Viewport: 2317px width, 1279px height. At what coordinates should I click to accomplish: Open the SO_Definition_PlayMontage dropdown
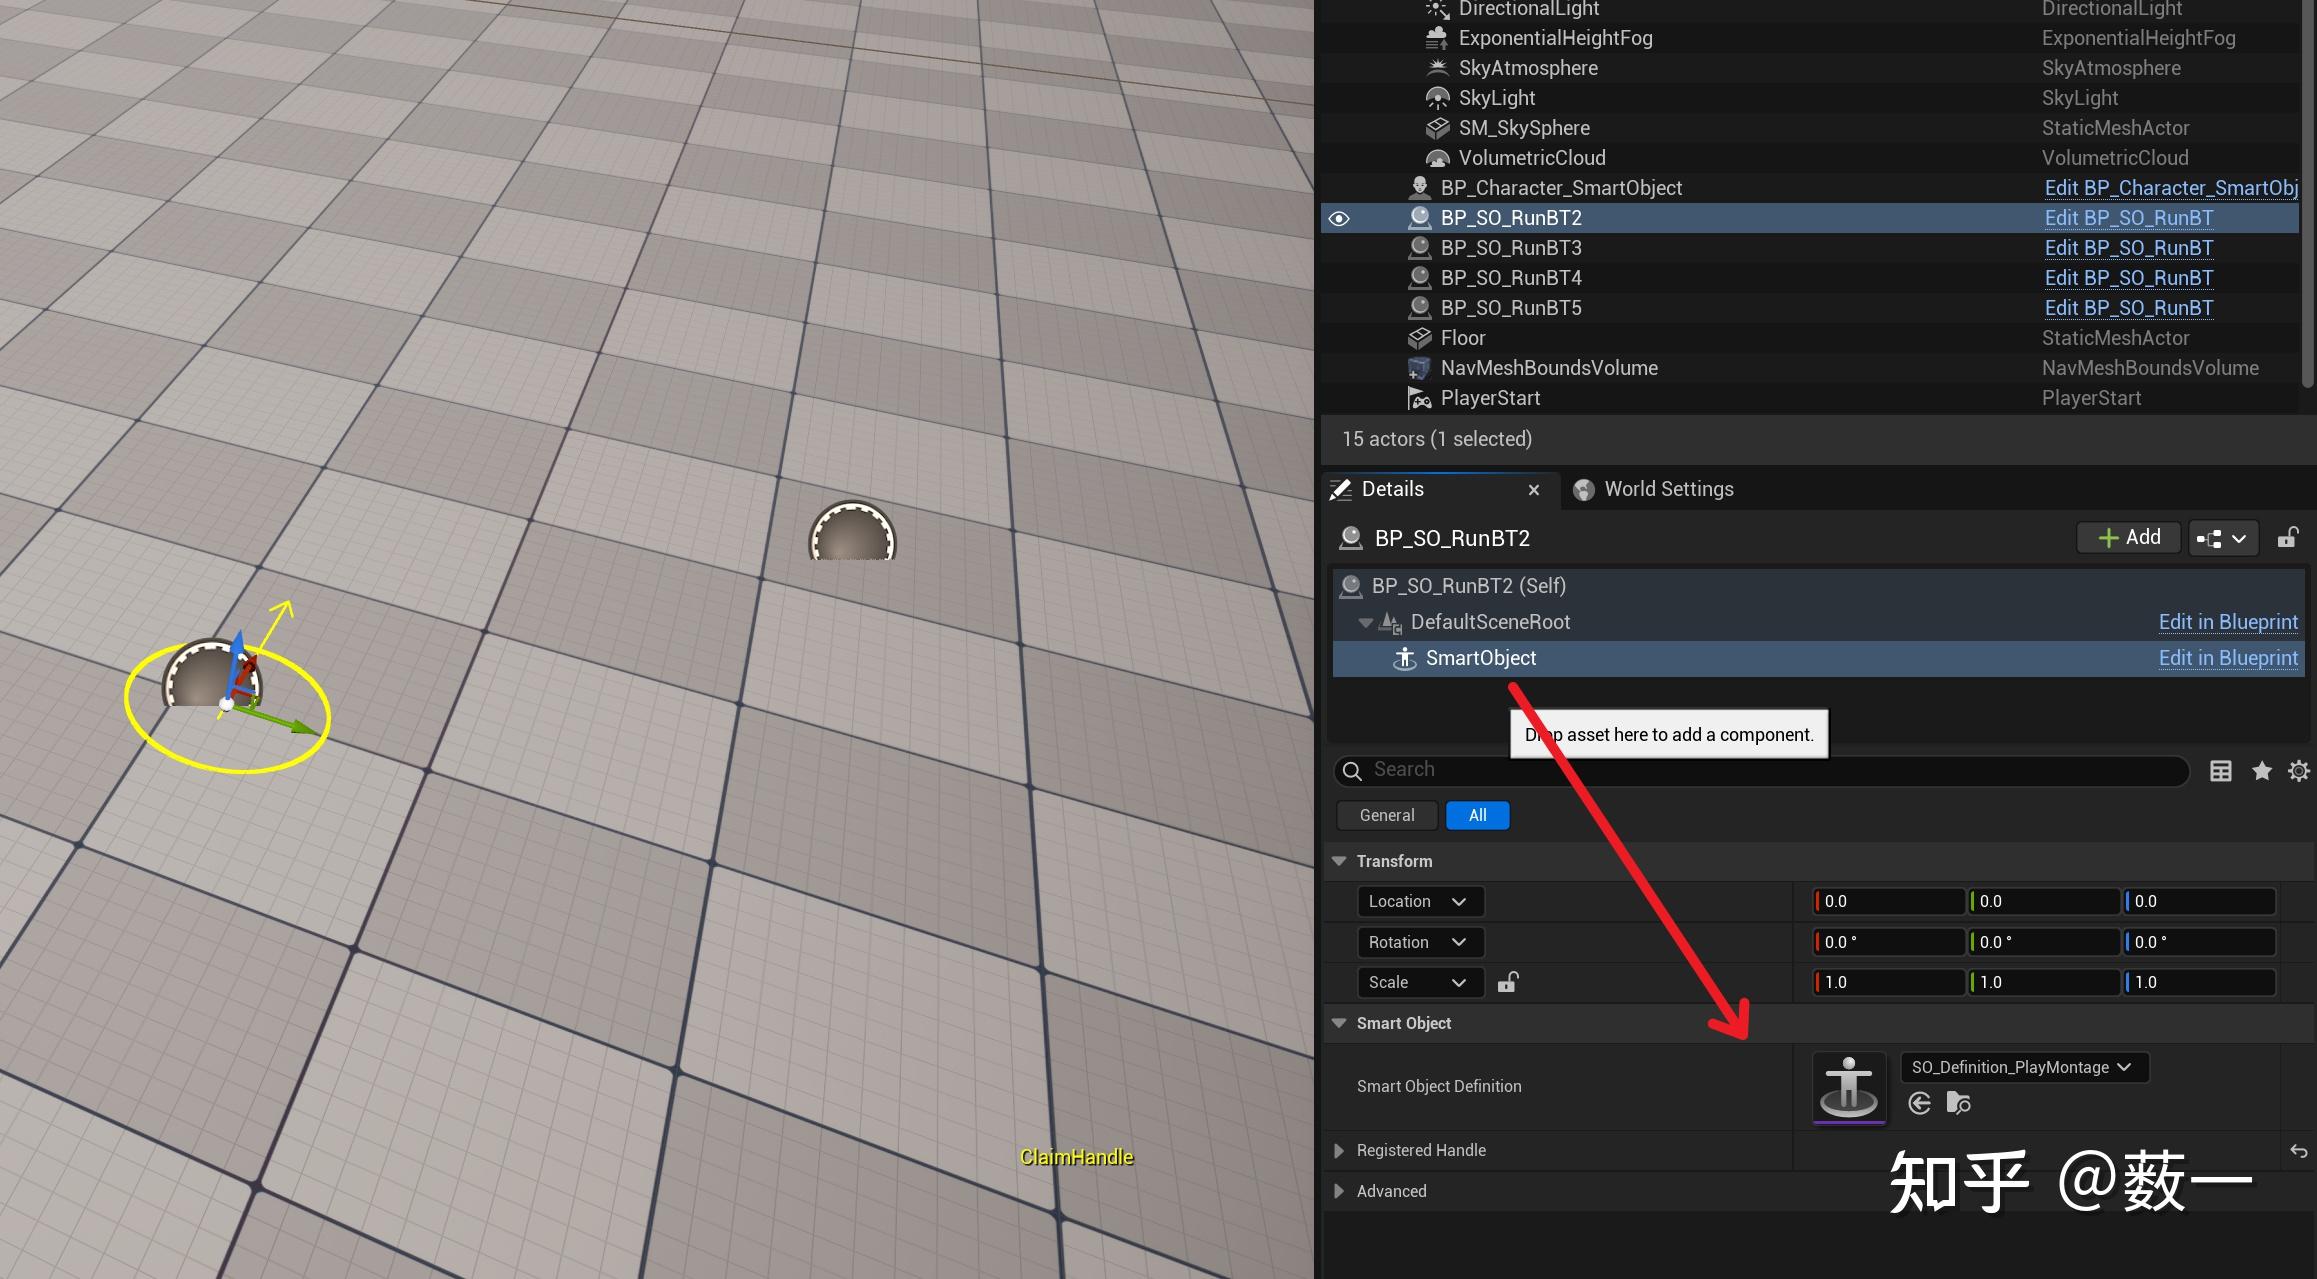2024,1067
